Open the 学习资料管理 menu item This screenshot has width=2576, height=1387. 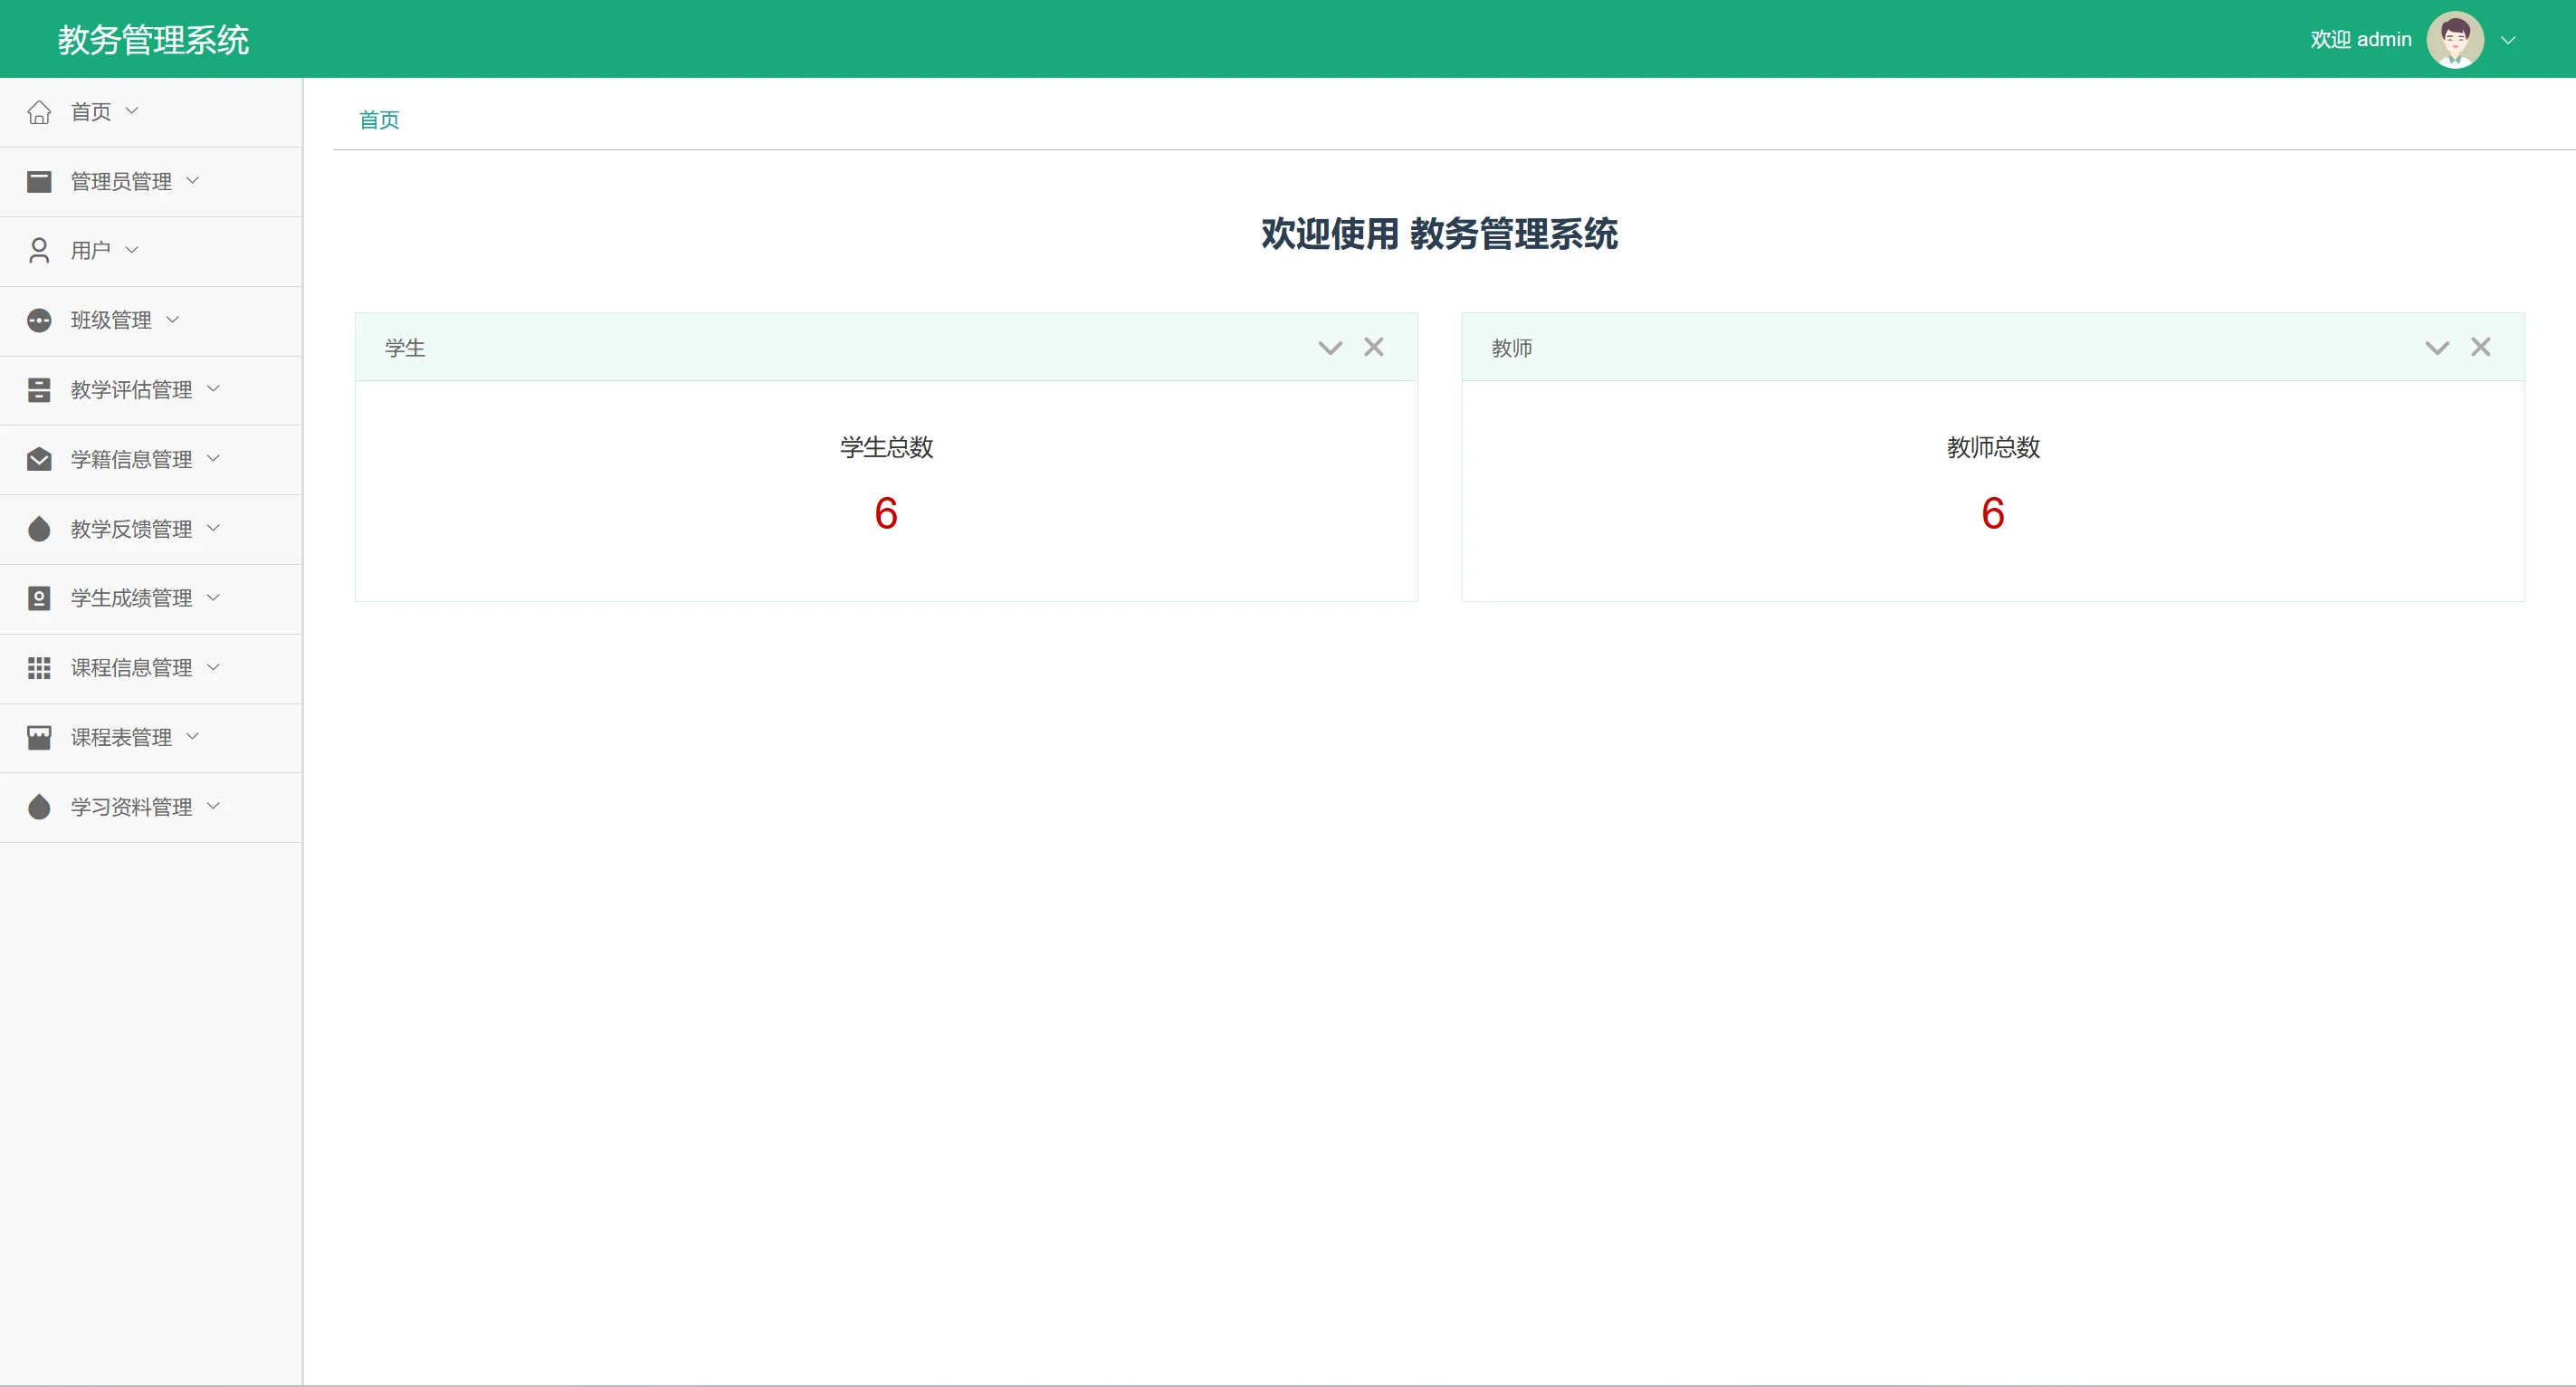pos(131,806)
